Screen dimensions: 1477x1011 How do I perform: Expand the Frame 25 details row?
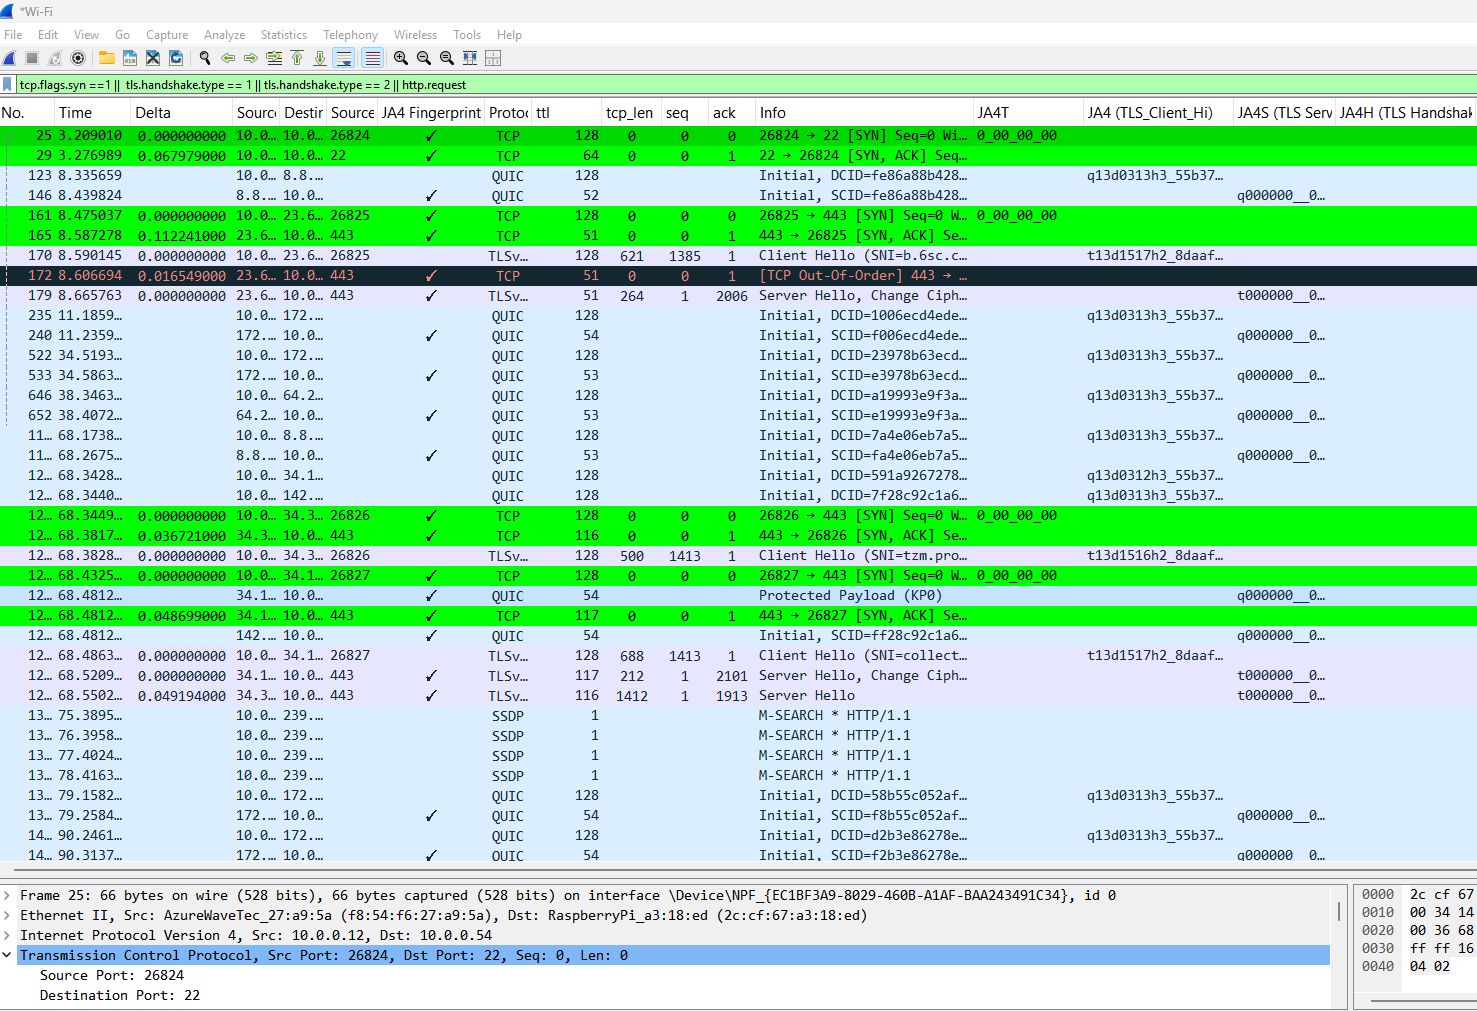click(x=8, y=896)
